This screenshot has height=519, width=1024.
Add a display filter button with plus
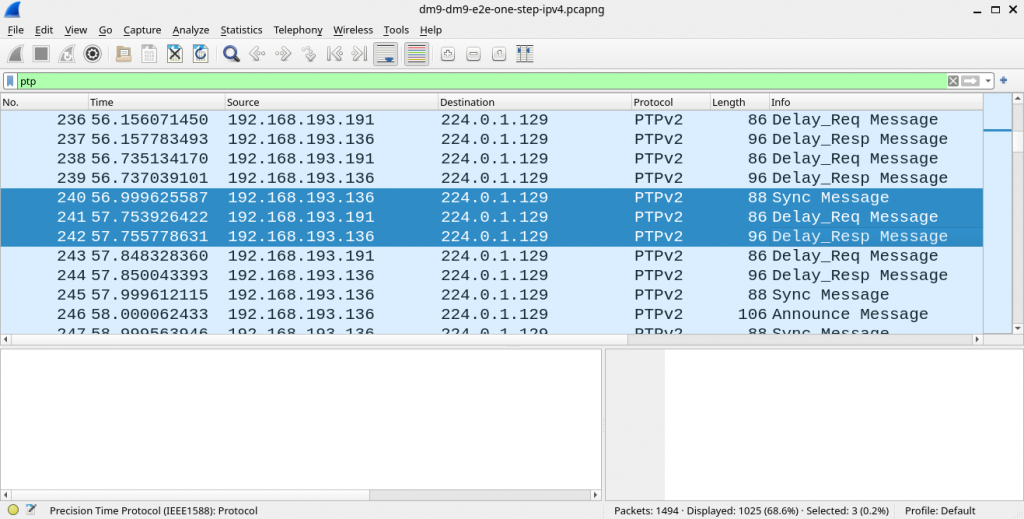point(1004,80)
